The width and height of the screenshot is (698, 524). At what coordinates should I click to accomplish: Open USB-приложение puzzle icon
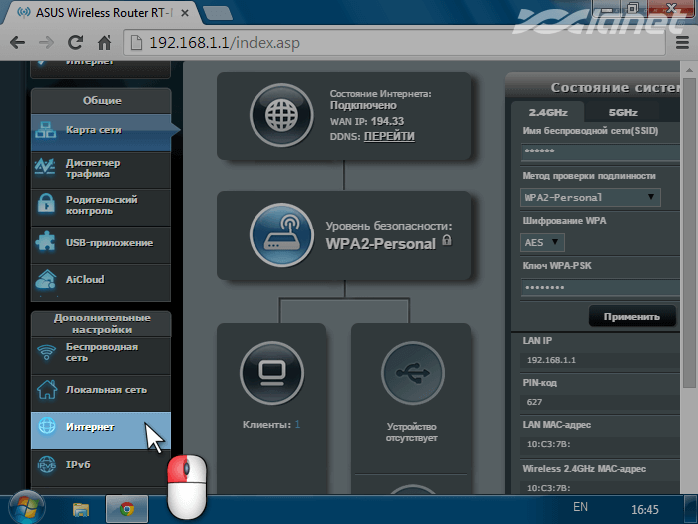click(46, 242)
